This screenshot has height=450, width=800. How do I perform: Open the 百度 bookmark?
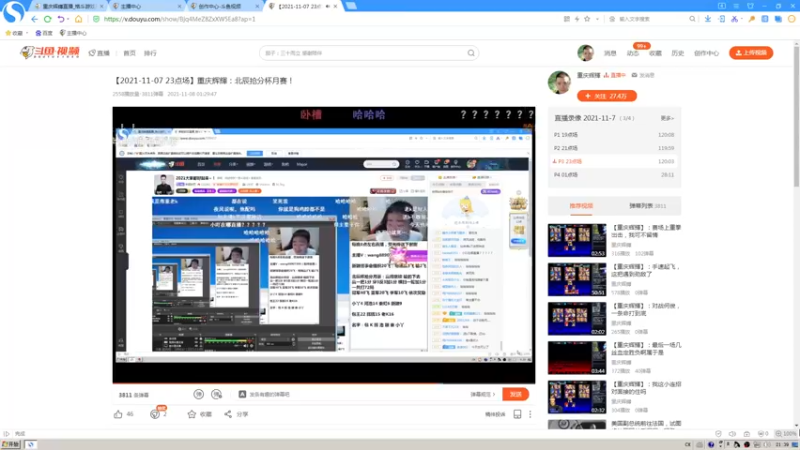tap(43, 33)
